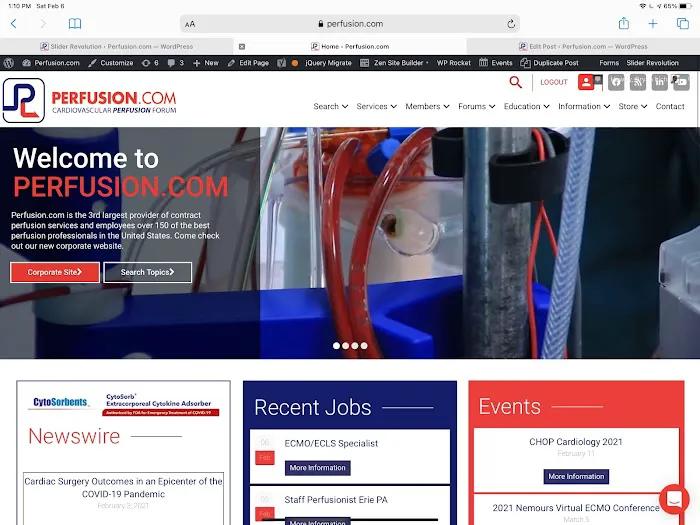This screenshot has width=700, height=525.
Task: Open the AA reader text options
Action: tap(190, 24)
